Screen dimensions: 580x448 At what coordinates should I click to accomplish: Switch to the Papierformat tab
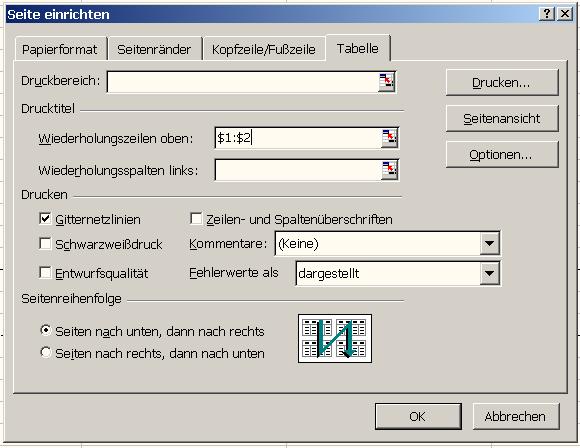[x=60, y=50]
